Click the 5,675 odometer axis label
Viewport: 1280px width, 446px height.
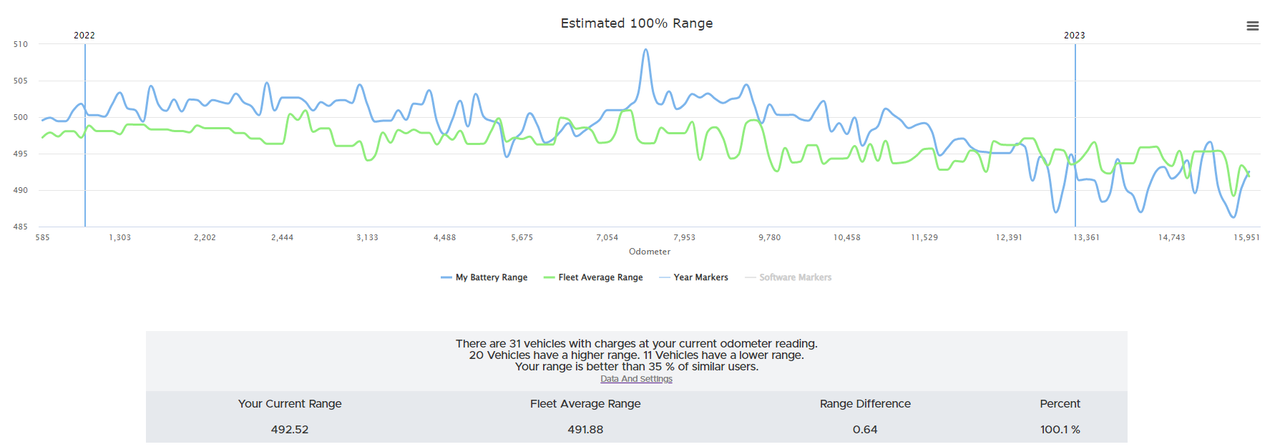(x=522, y=238)
